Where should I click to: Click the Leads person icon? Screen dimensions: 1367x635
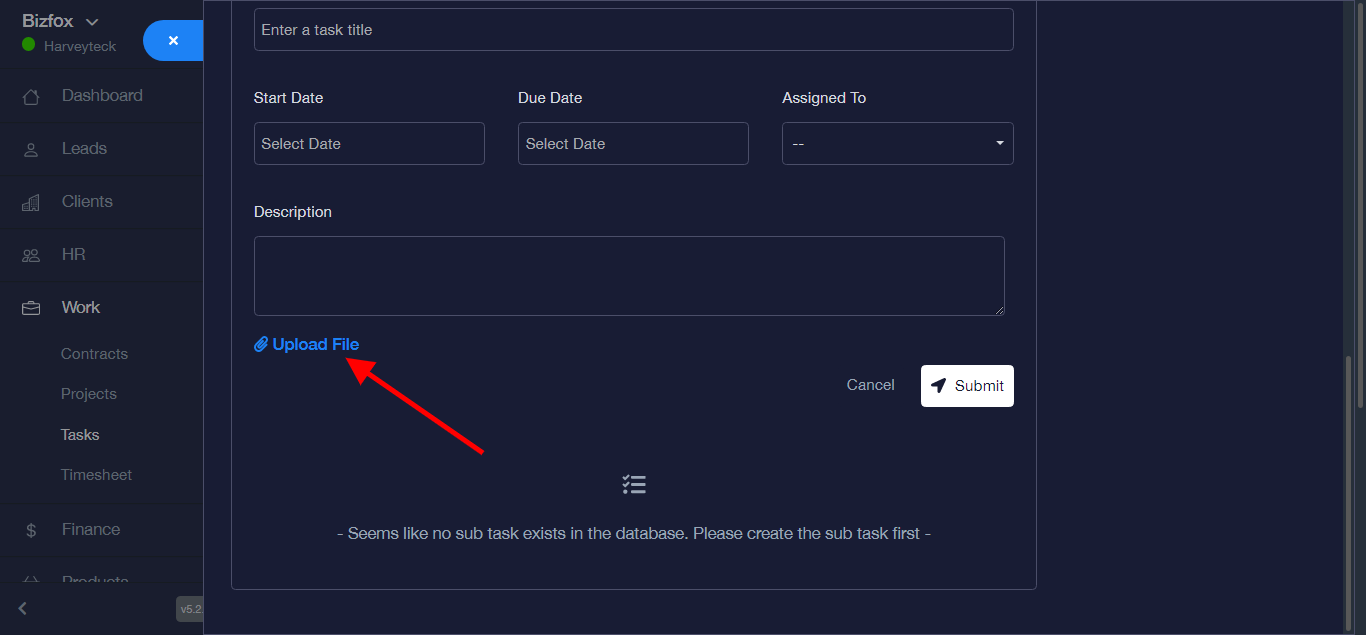tap(31, 149)
